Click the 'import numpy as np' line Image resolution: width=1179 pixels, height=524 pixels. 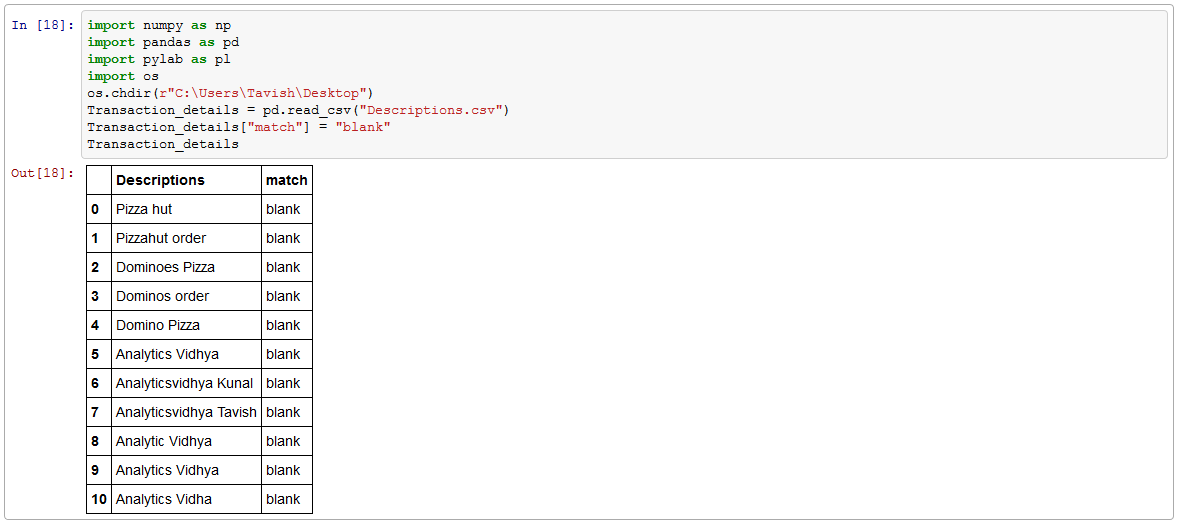coord(158,25)
